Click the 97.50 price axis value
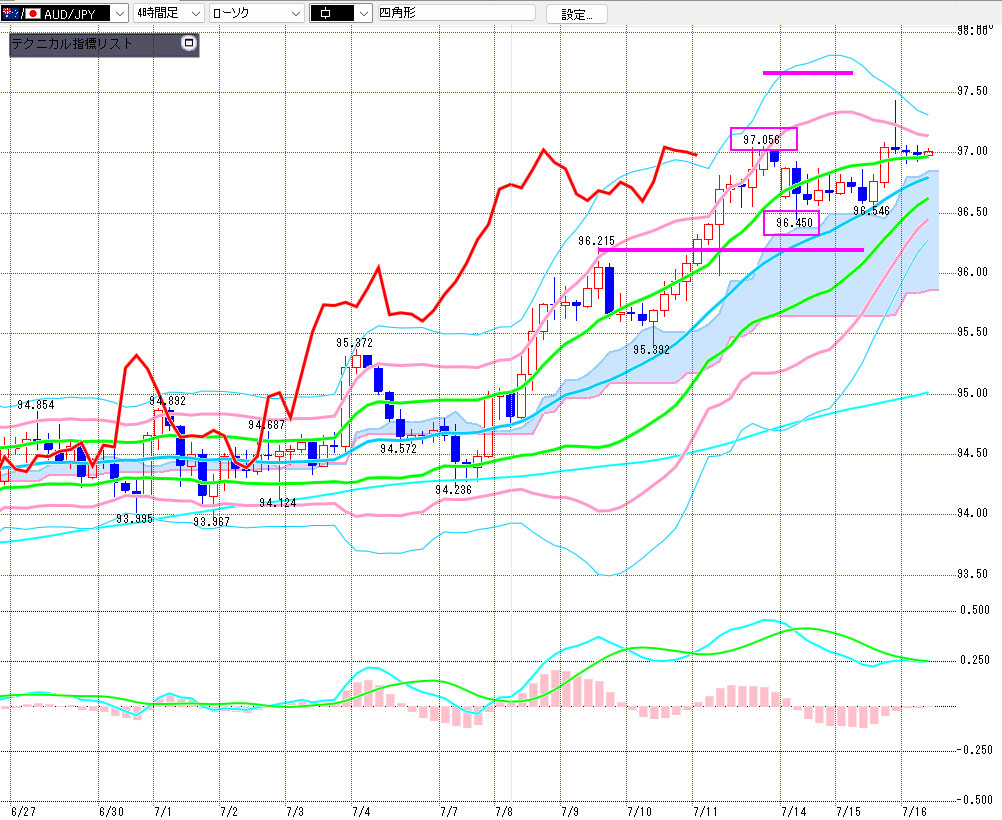The width and height of the screenshot is (1002, 820). (973, 91)
